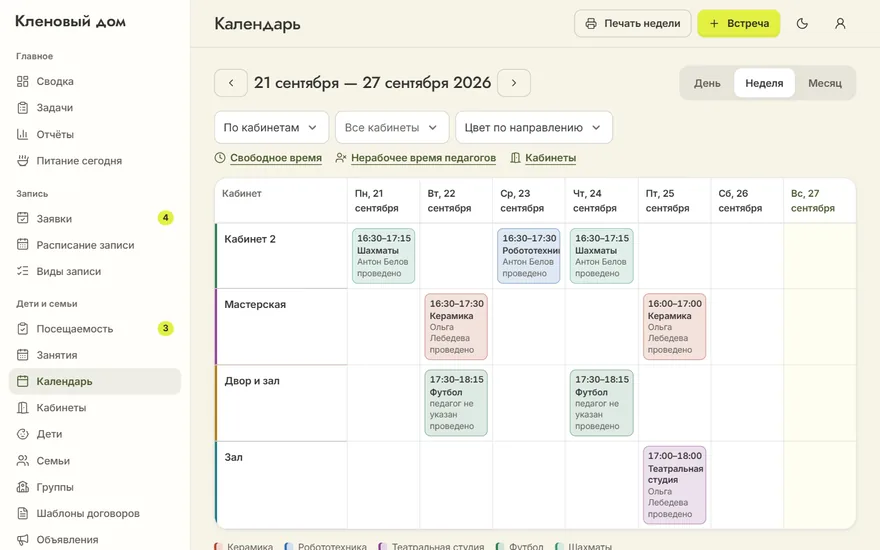Open Нерабочее время педагогов link
880x550 pixels.
424,158
